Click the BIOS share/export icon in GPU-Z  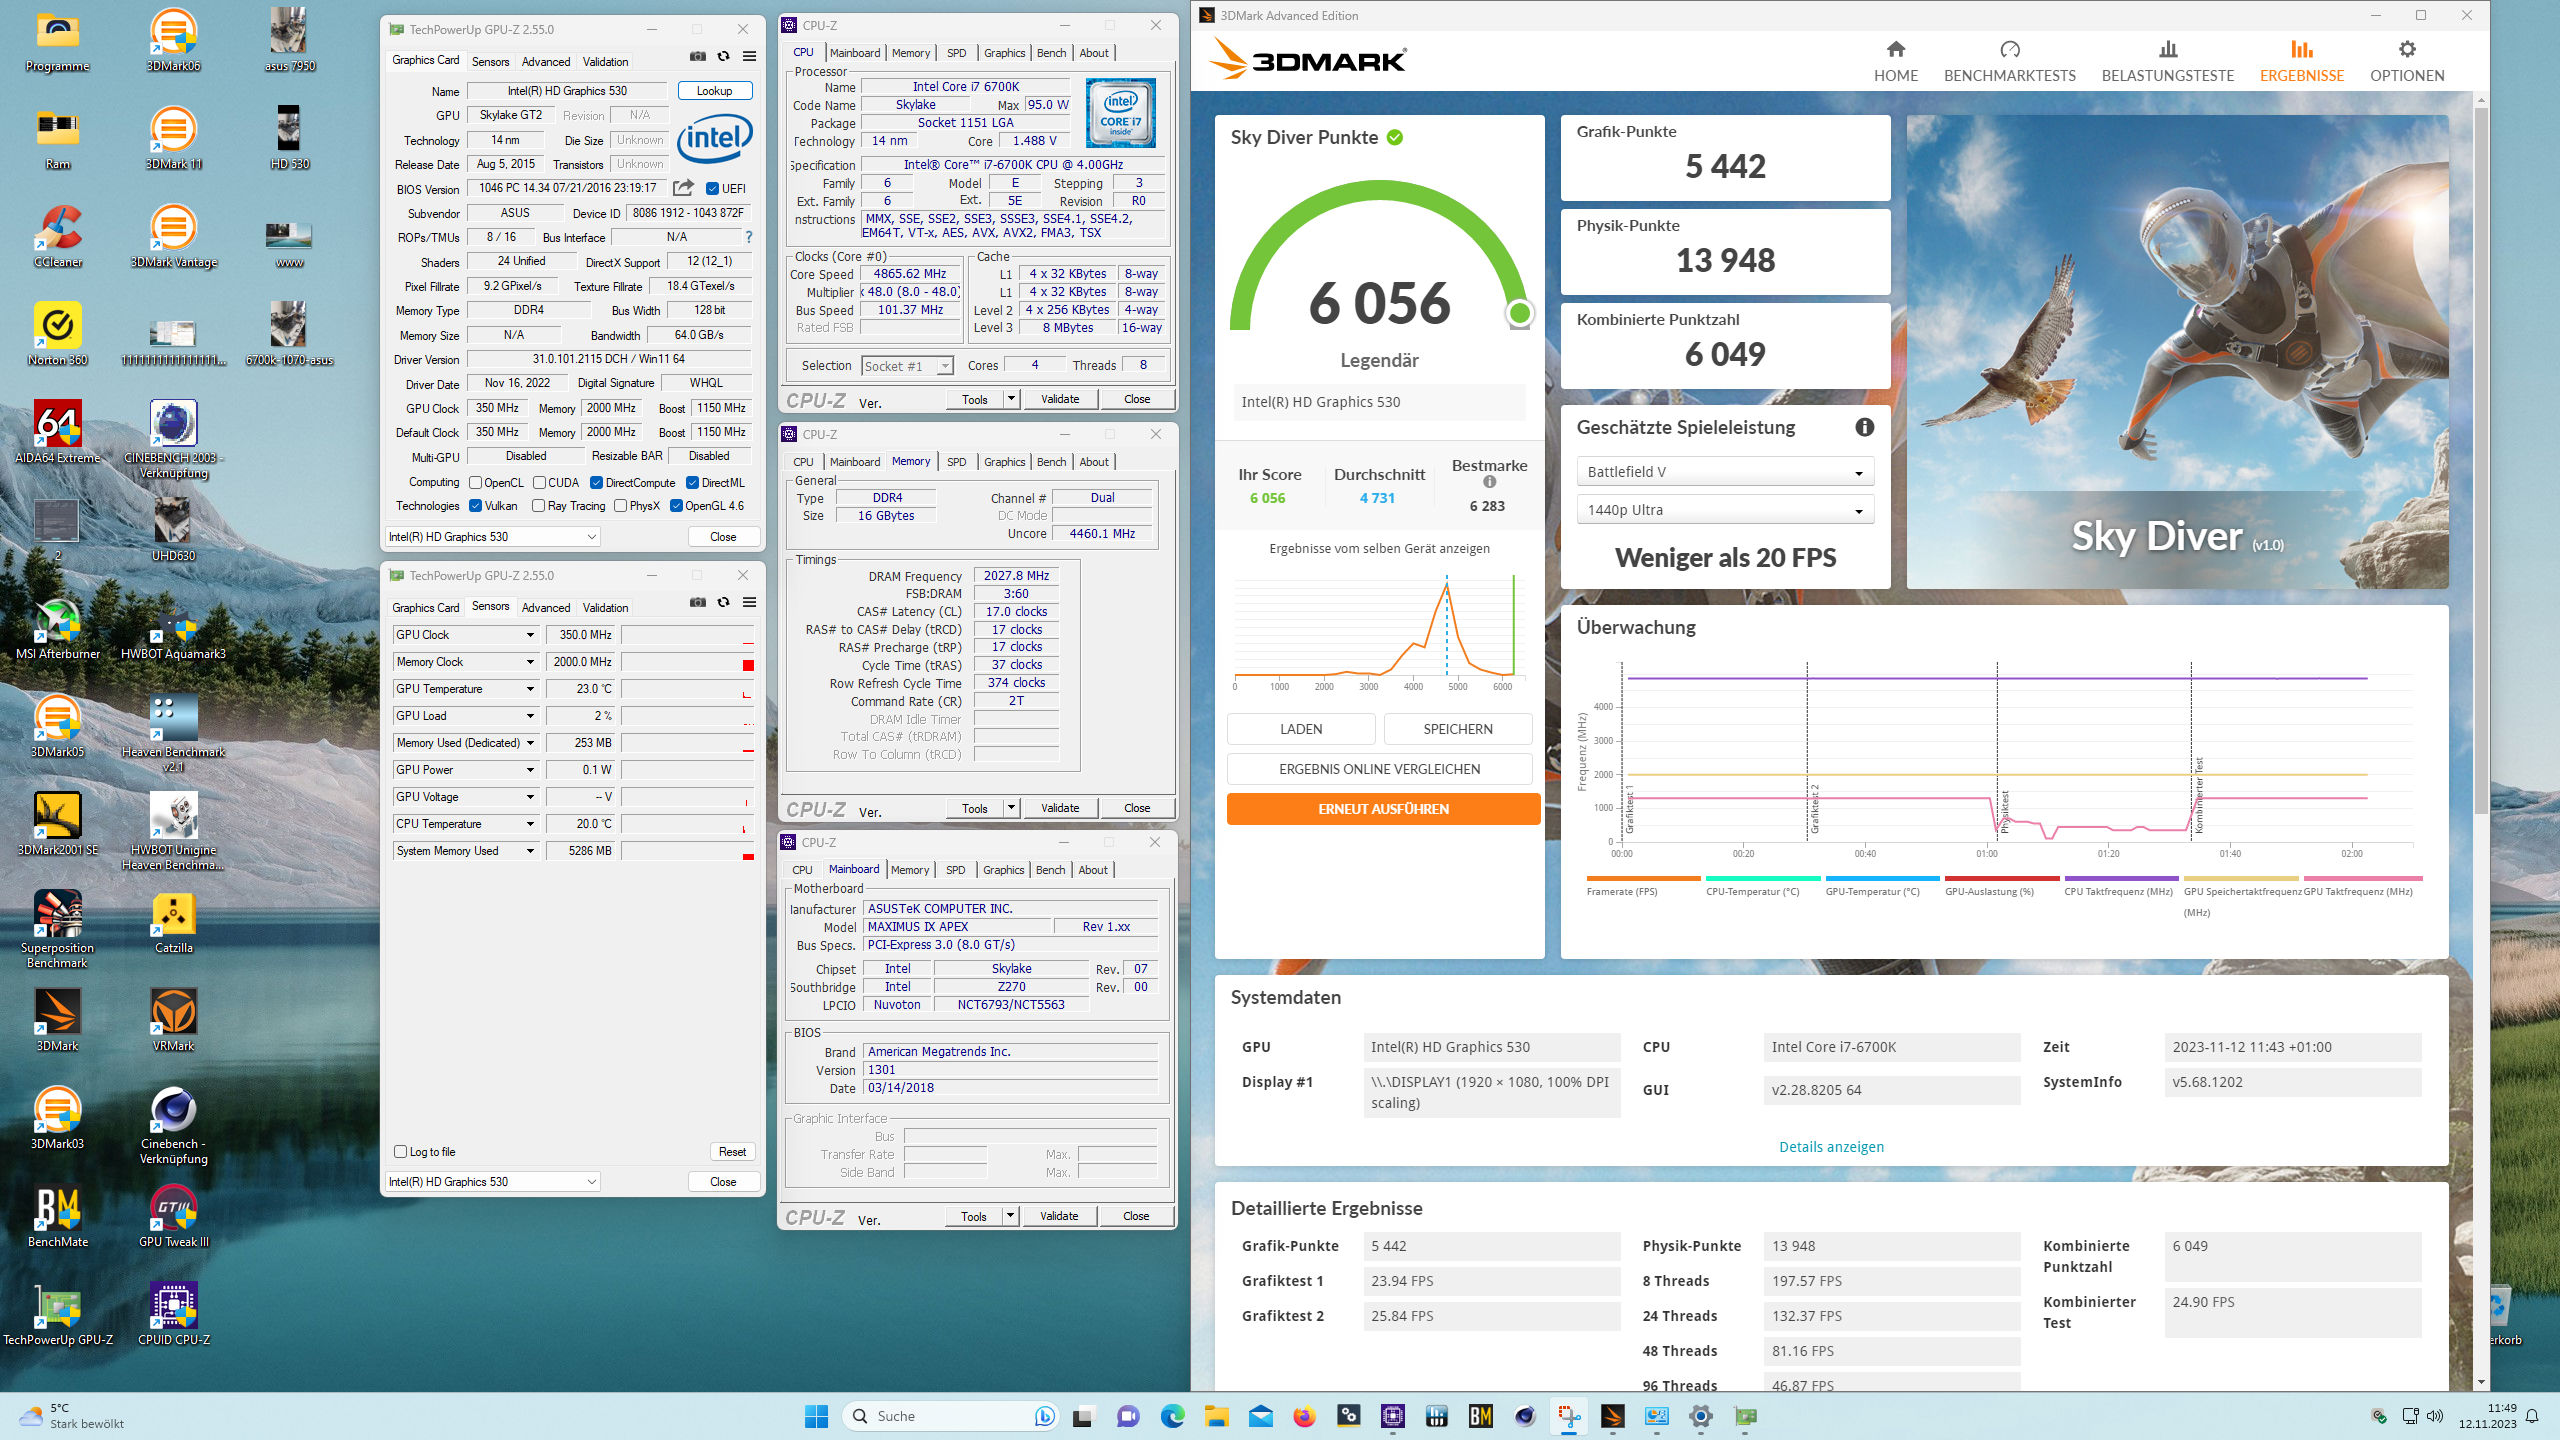(683, 188)
